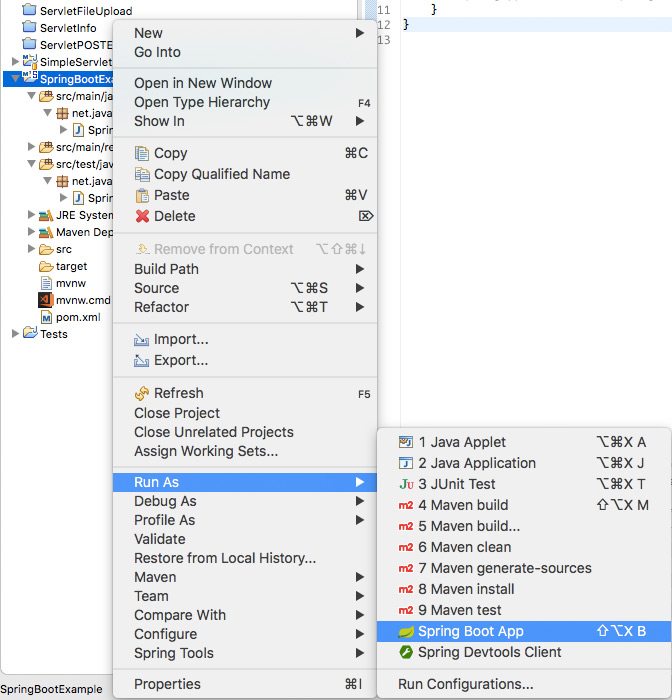Choose Assign Working Sets...
This screenshot has height=700, width=672.
click(x=245, y=451)
